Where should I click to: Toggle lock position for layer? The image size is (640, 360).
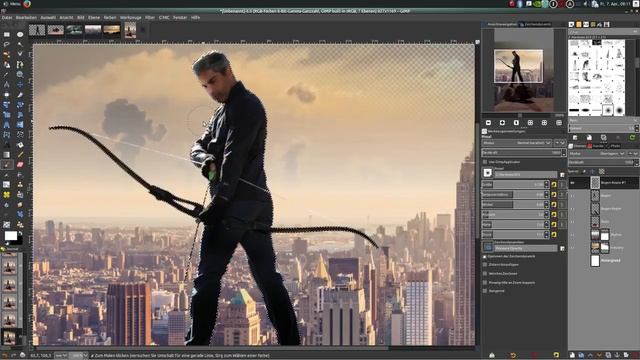[592, 172]
